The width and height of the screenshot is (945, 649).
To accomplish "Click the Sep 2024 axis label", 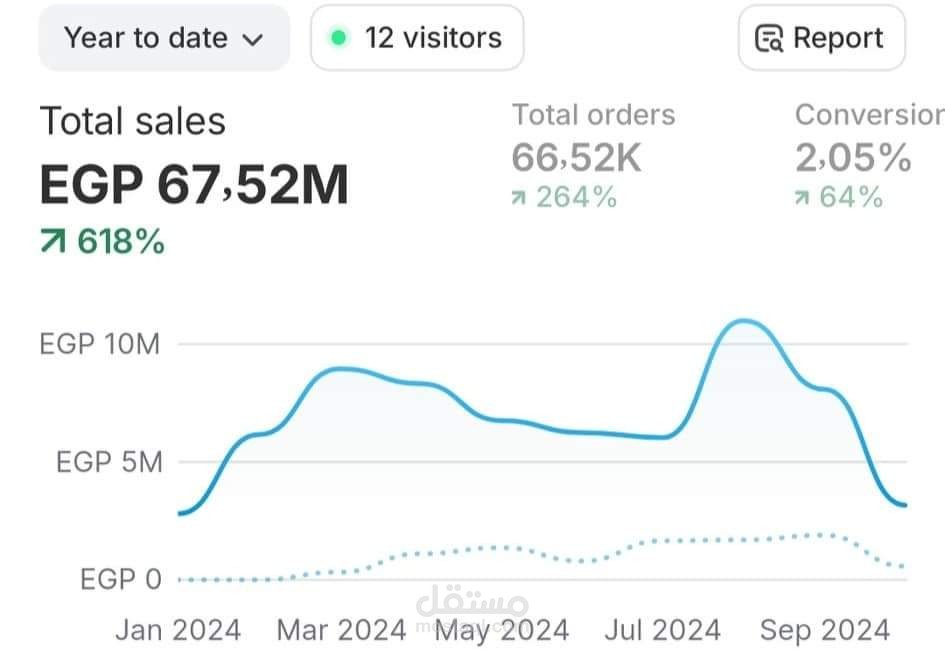I will [x=824, y=630].
